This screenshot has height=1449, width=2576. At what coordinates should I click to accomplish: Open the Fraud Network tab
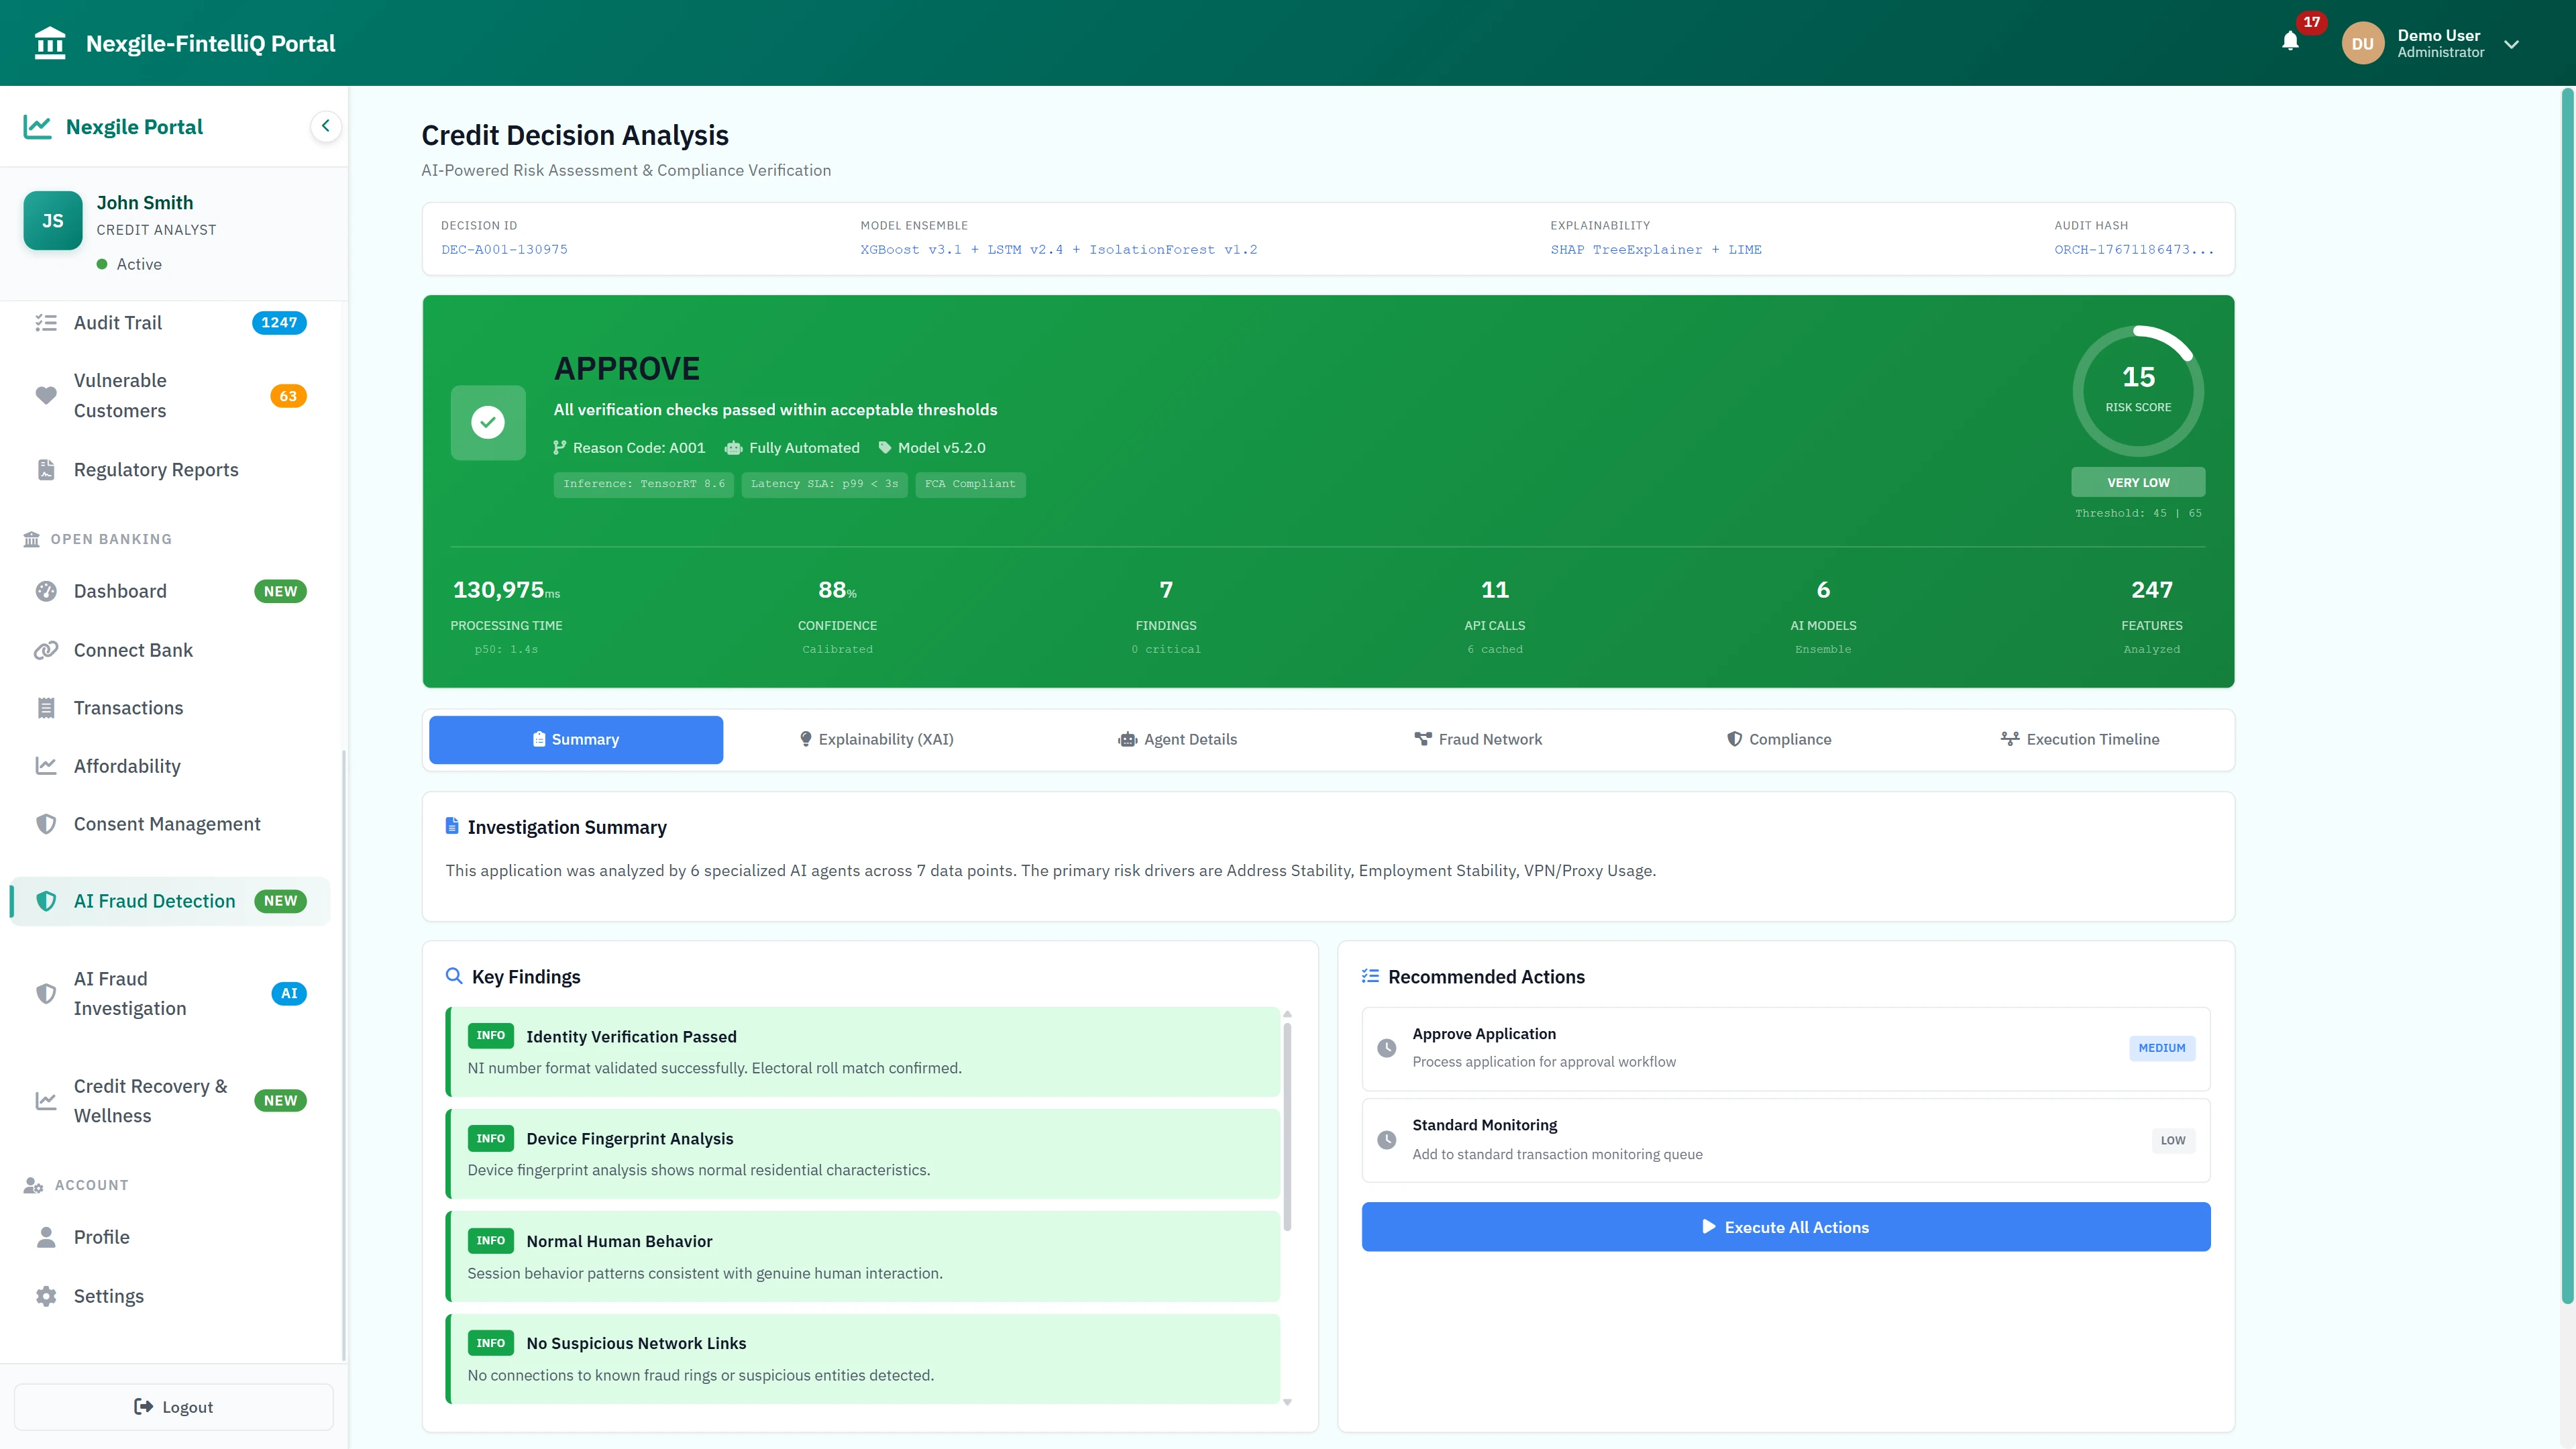pyautogui.click(x=1479, y=739)
